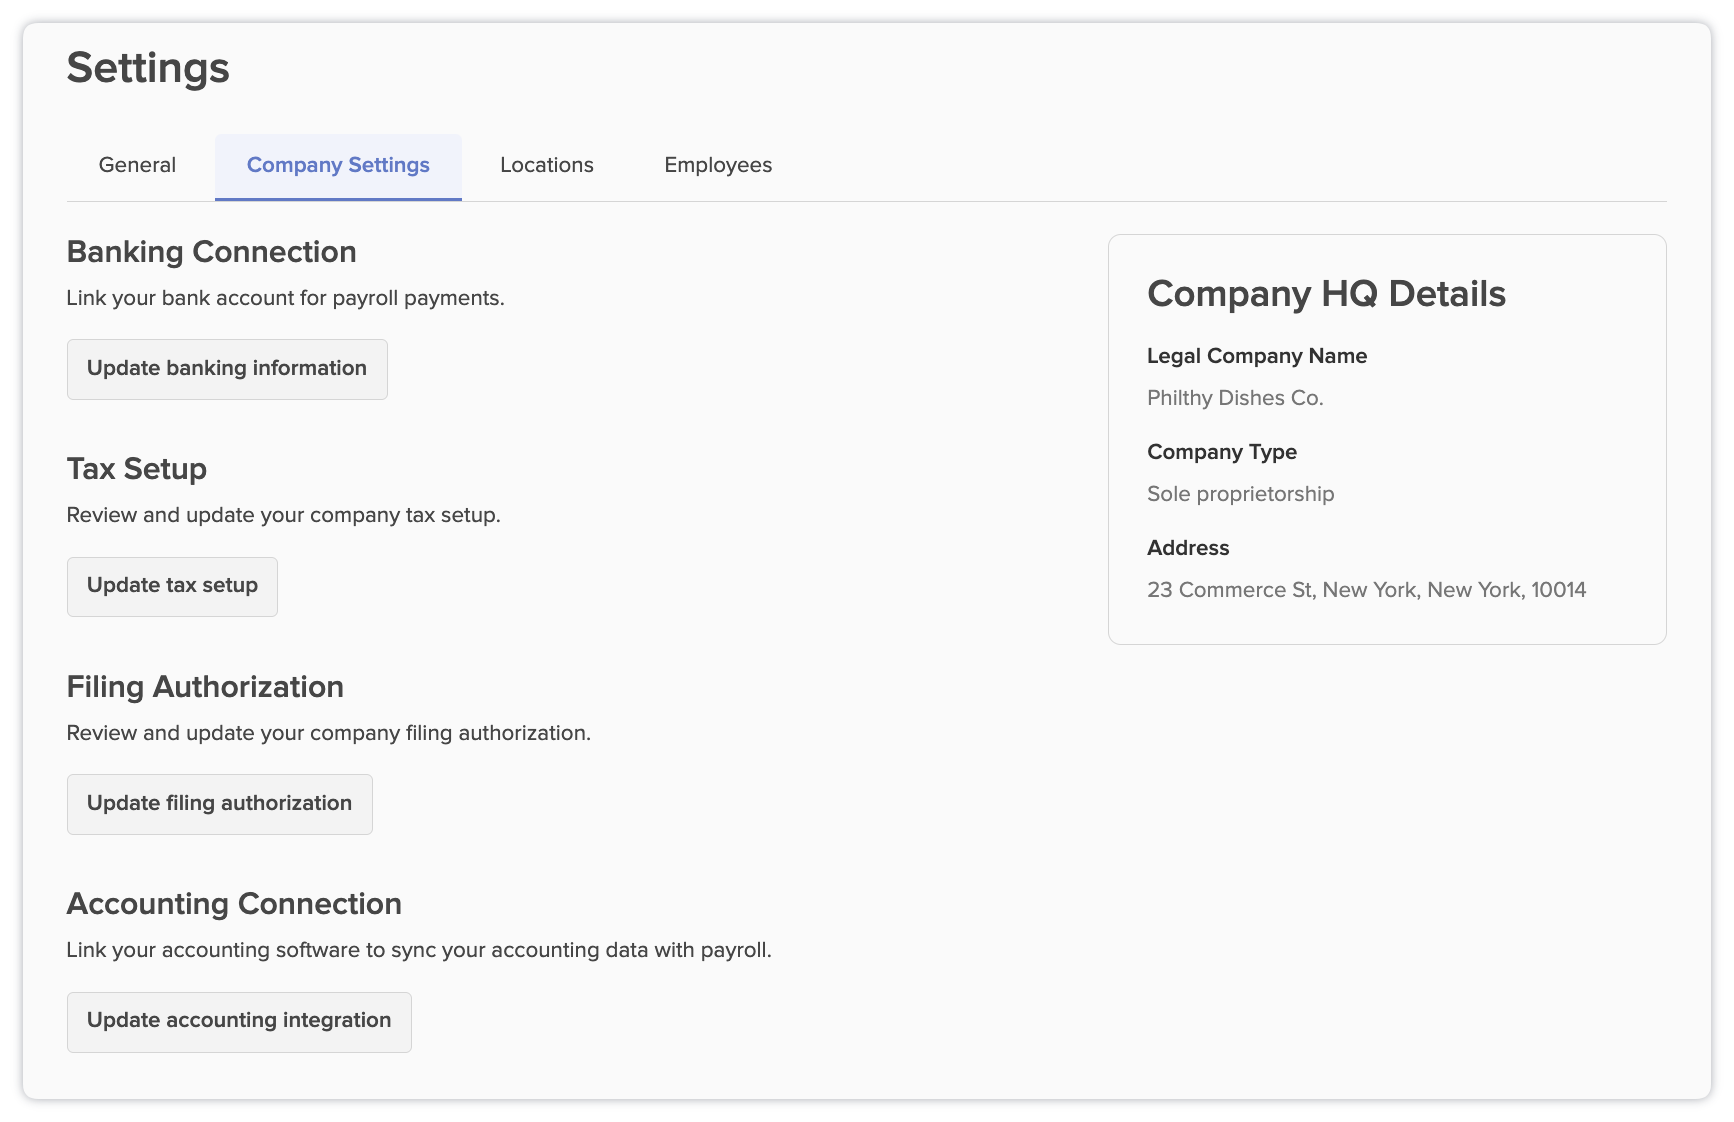This screenshot has width=1734, height=1122.
Task: Click the Sole proprietorship value
Action: click(x=1241, y=494)
